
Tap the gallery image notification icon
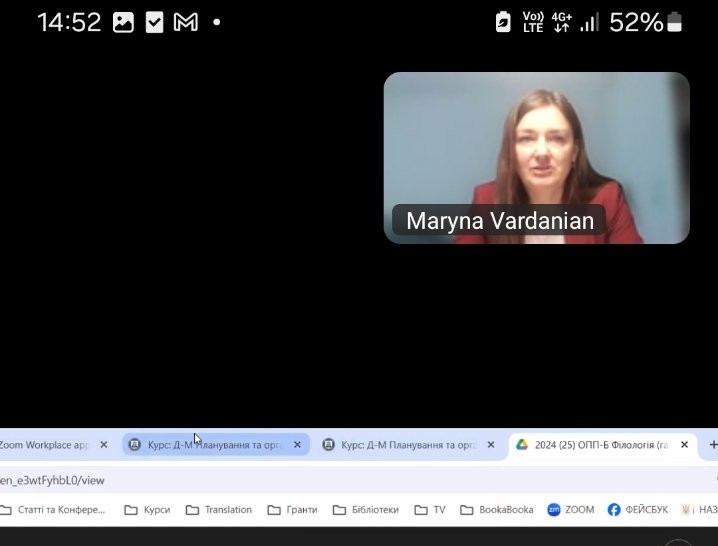[123, 22]
